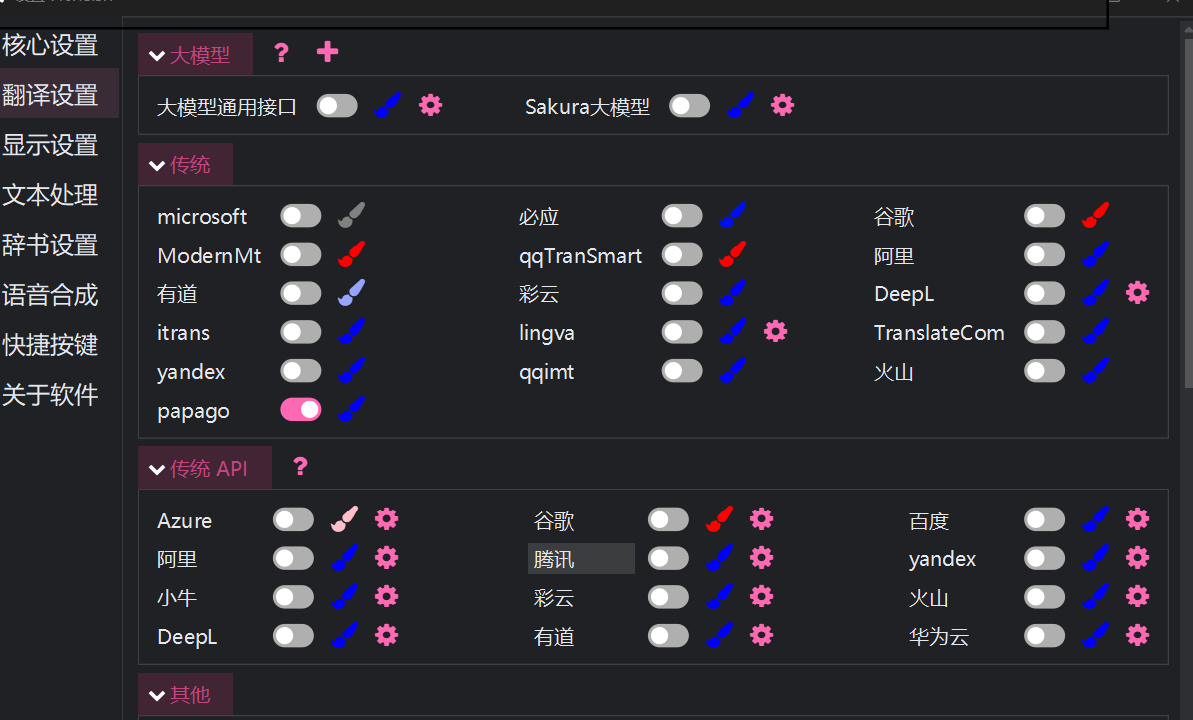Open settings gear for 华为云
This screenshot has height=720, width=1193.
(1137, 635)
